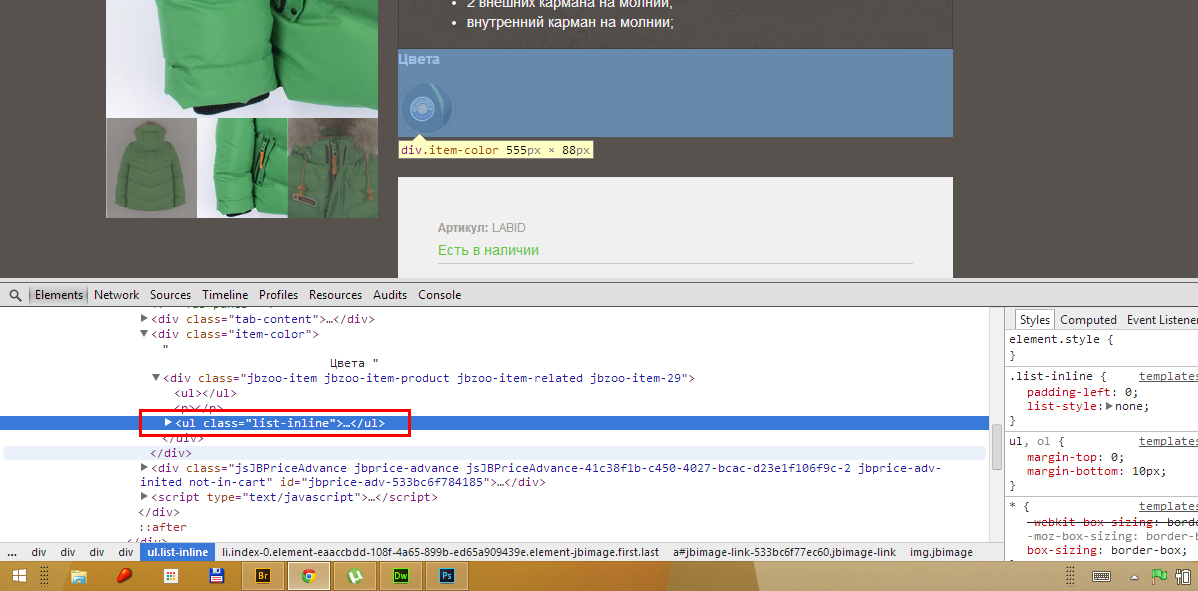
Task: Open the red chili pepper taskbar app
Action: point(125,576)
